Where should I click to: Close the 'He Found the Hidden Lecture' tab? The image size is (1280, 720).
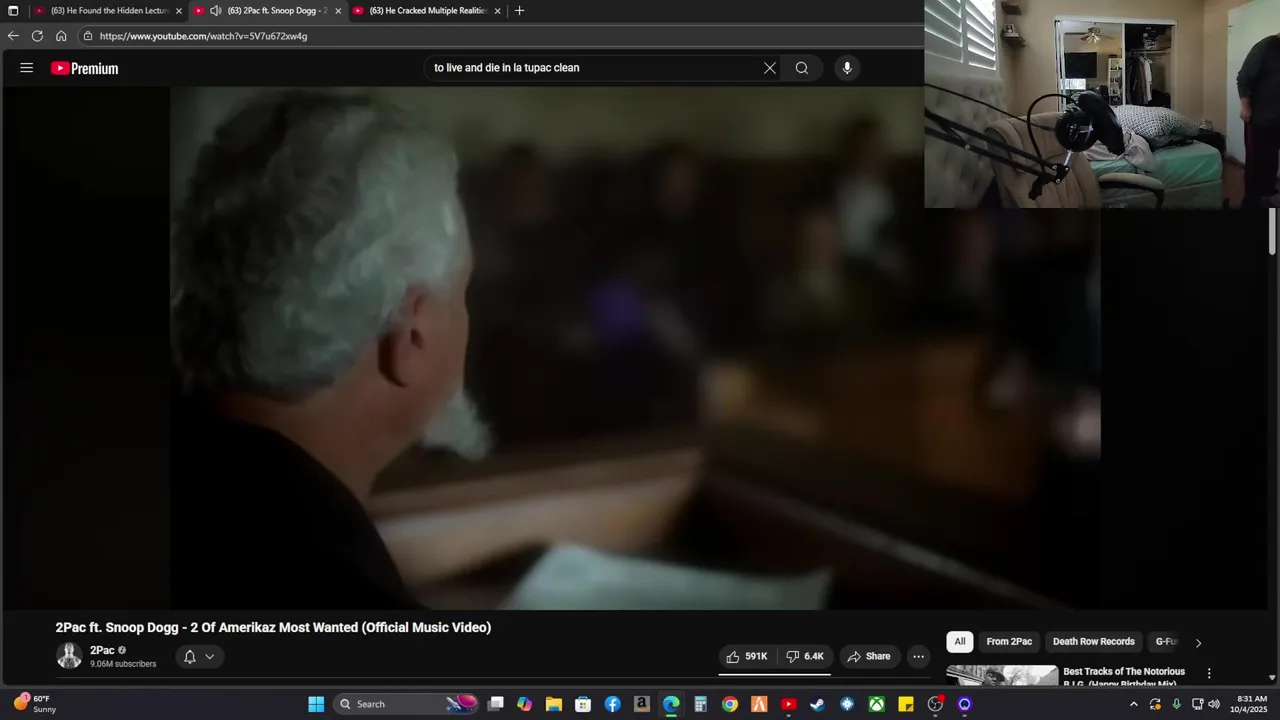tap(179, 11)
